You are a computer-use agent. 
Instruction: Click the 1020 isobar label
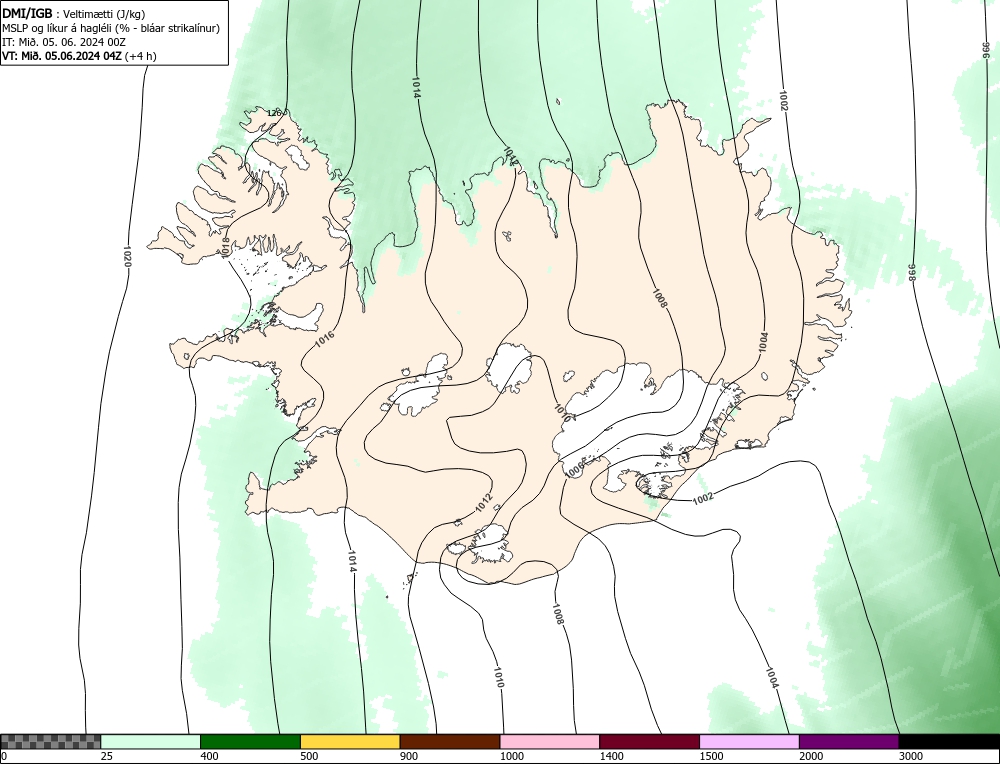click(x=127, y=256)
